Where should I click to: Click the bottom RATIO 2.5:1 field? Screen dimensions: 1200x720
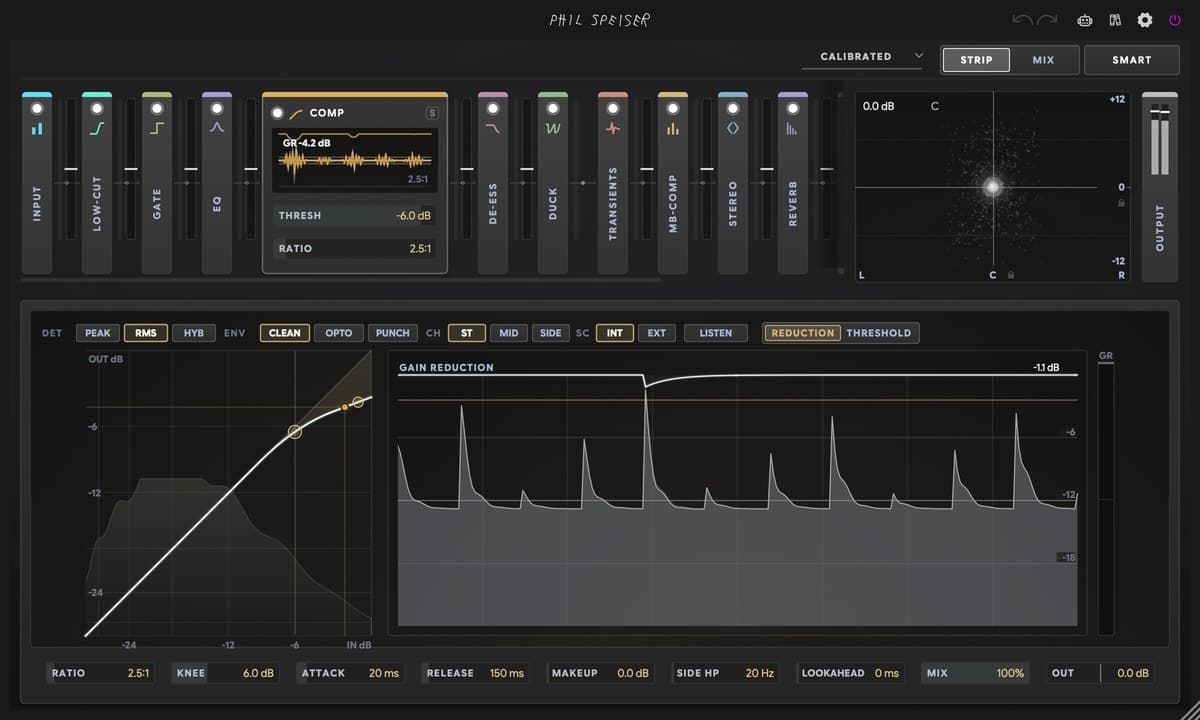100,673
